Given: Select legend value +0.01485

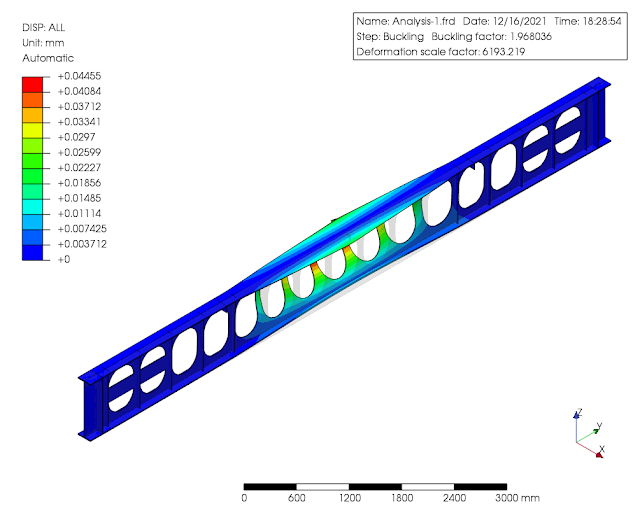Looking at the screenshot, I should coord(79,198).
